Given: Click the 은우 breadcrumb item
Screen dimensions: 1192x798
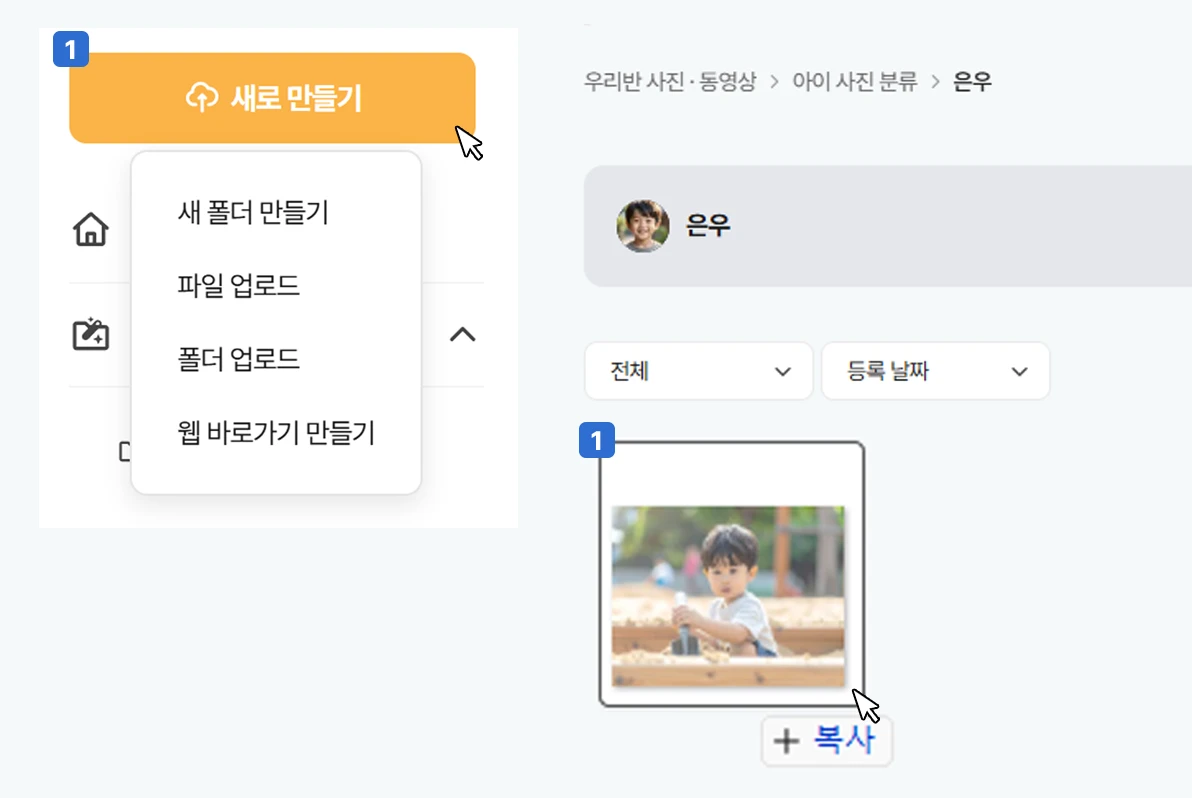Looking at the screenshot, I should coord(972,82).
